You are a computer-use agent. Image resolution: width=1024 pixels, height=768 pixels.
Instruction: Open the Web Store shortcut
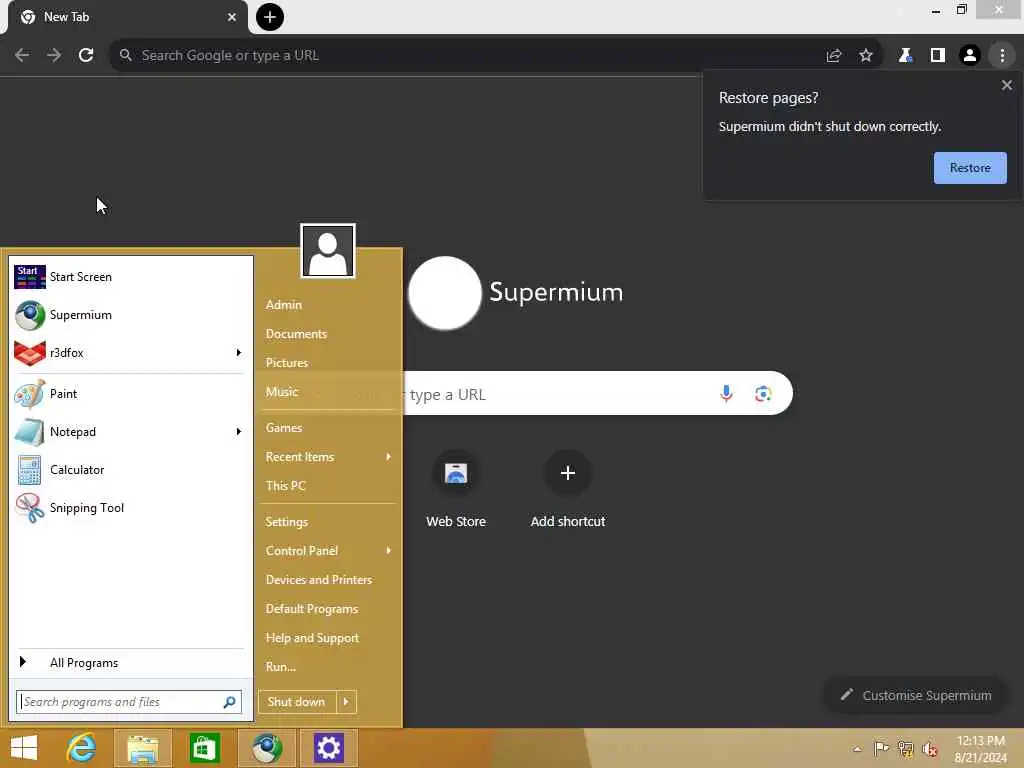(456, 489)
